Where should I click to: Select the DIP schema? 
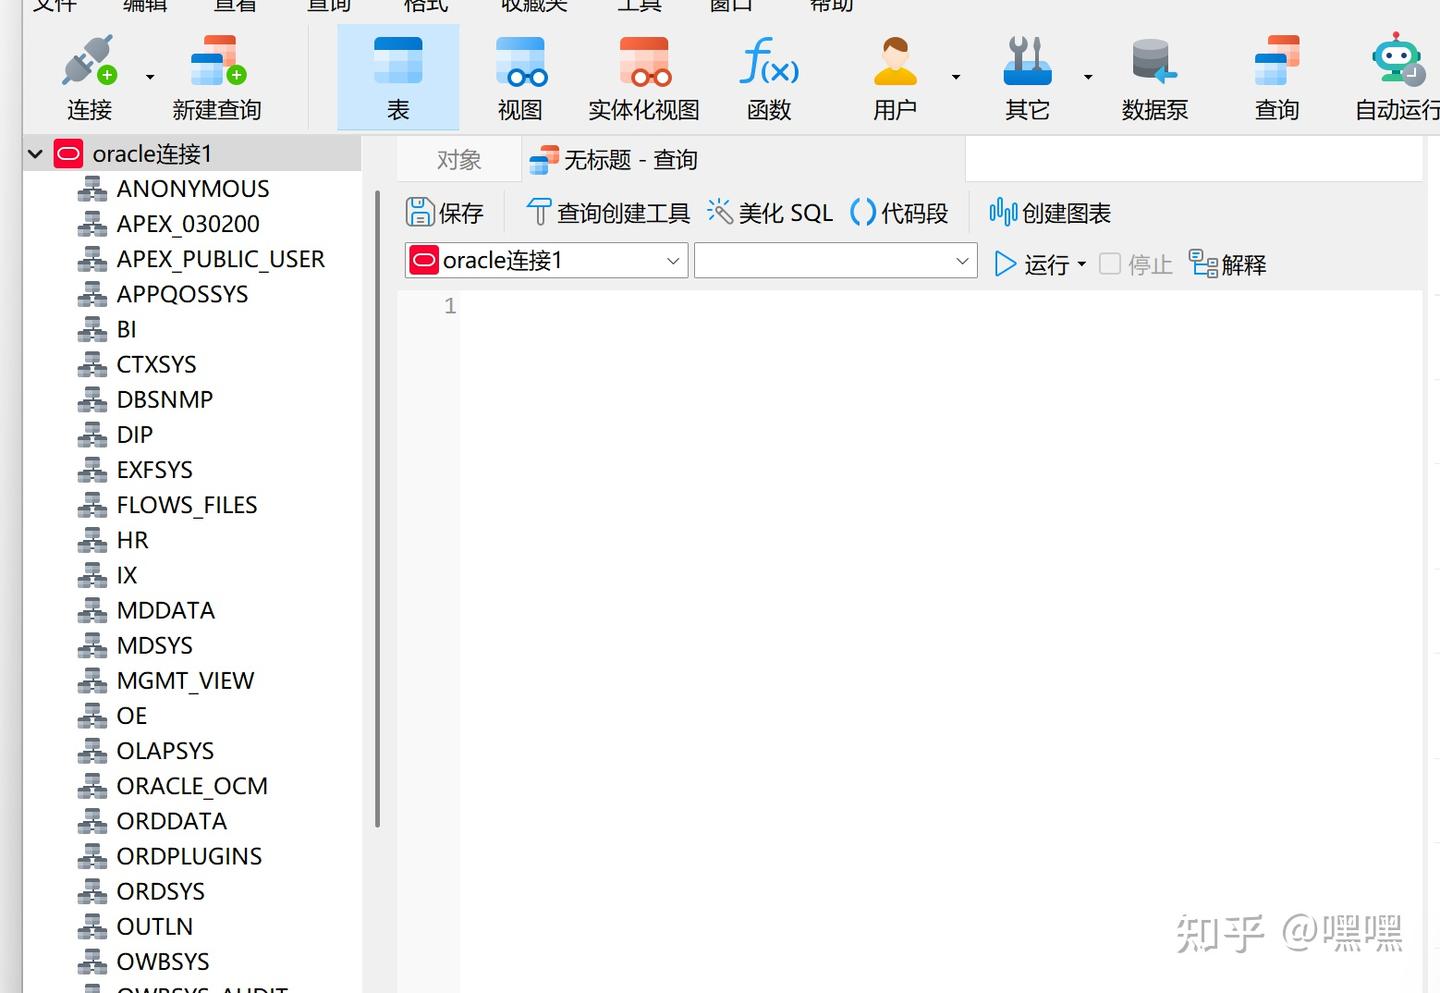coord(134,435)
